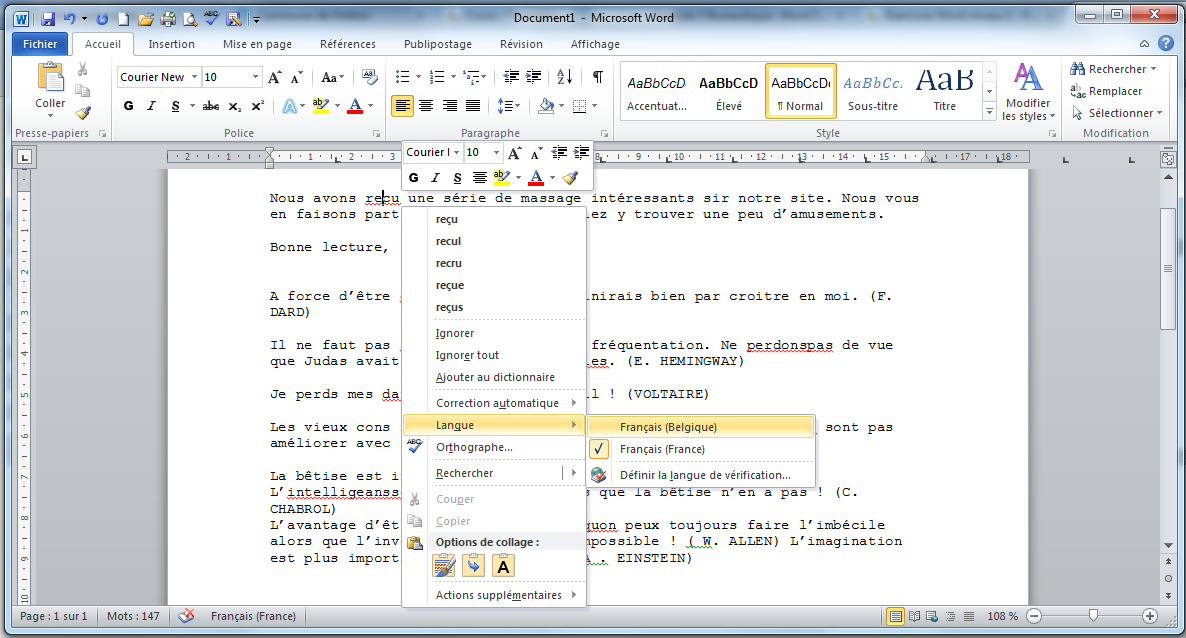The image size is (1186, 638).
Task: Zoom in with the plus button
Action: click(1150, 616)
